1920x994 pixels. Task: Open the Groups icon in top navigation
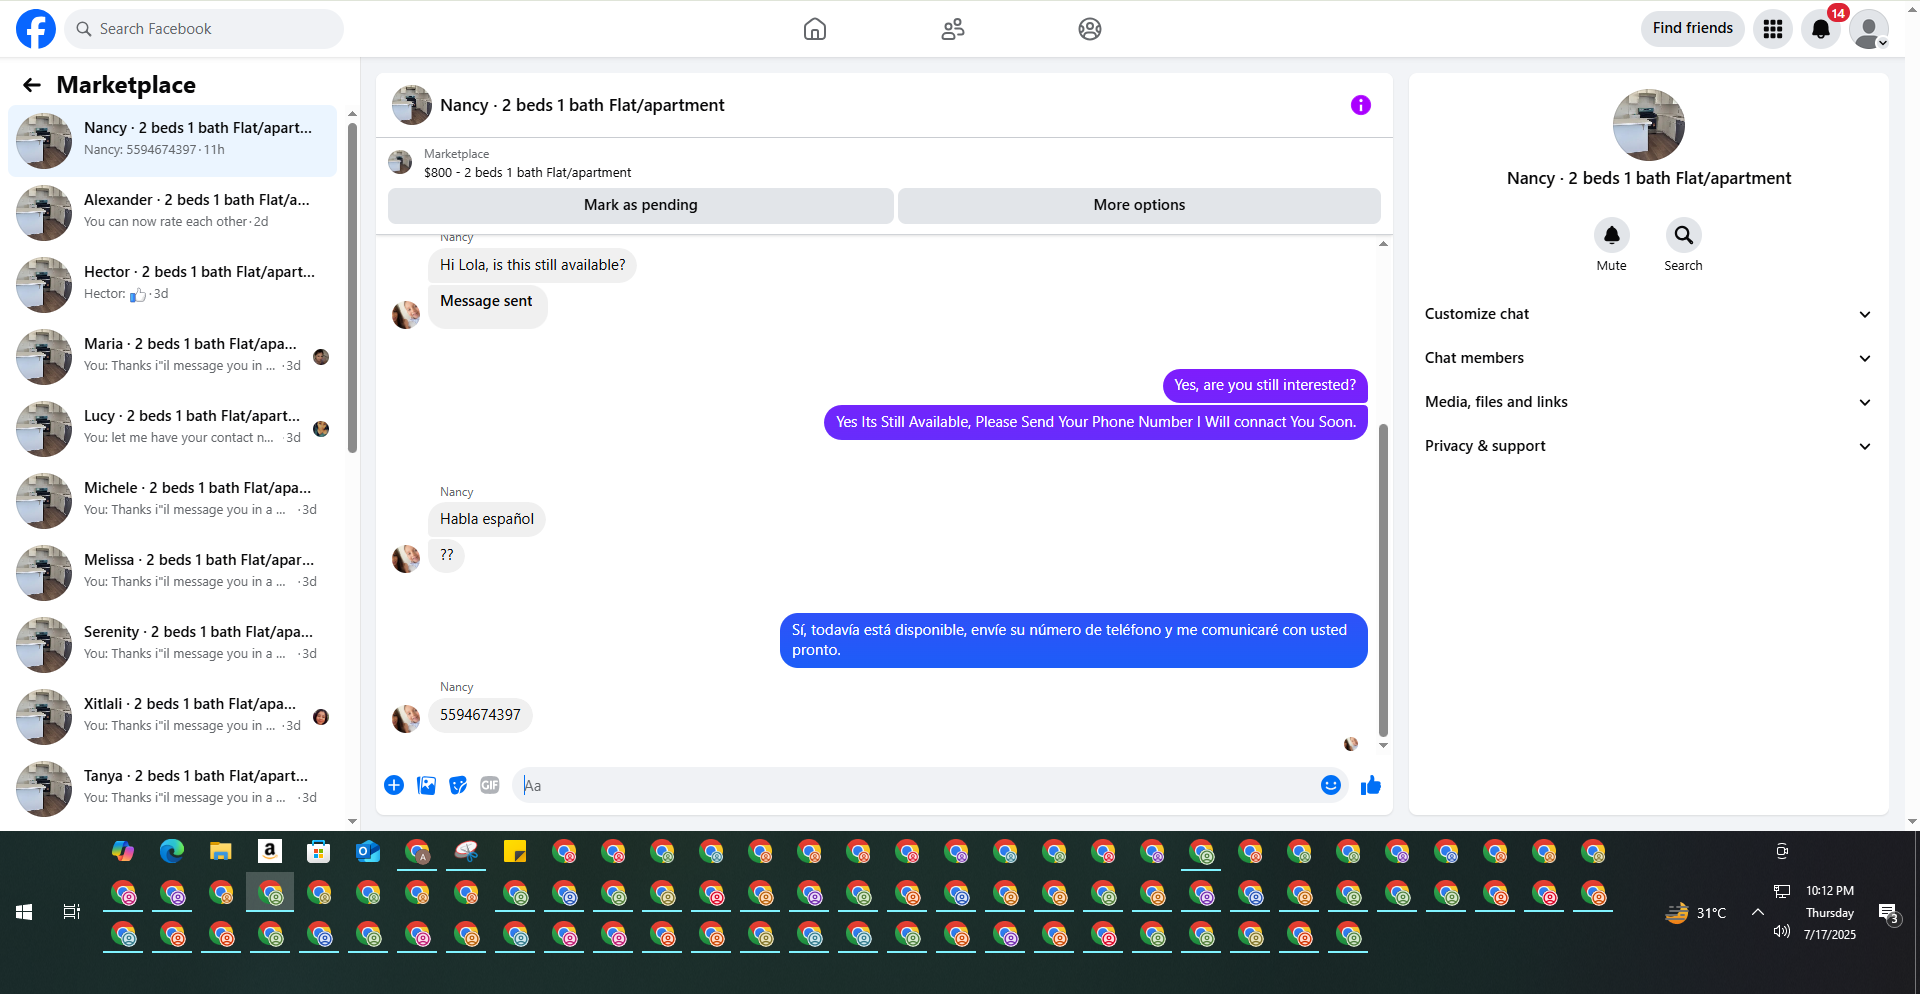(1090, 29)
